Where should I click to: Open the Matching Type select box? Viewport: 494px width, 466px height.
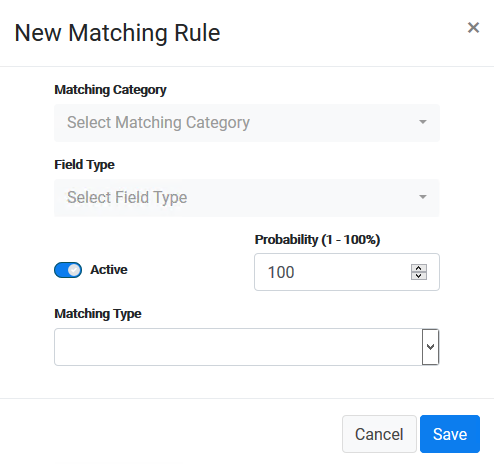click(247, 347)
